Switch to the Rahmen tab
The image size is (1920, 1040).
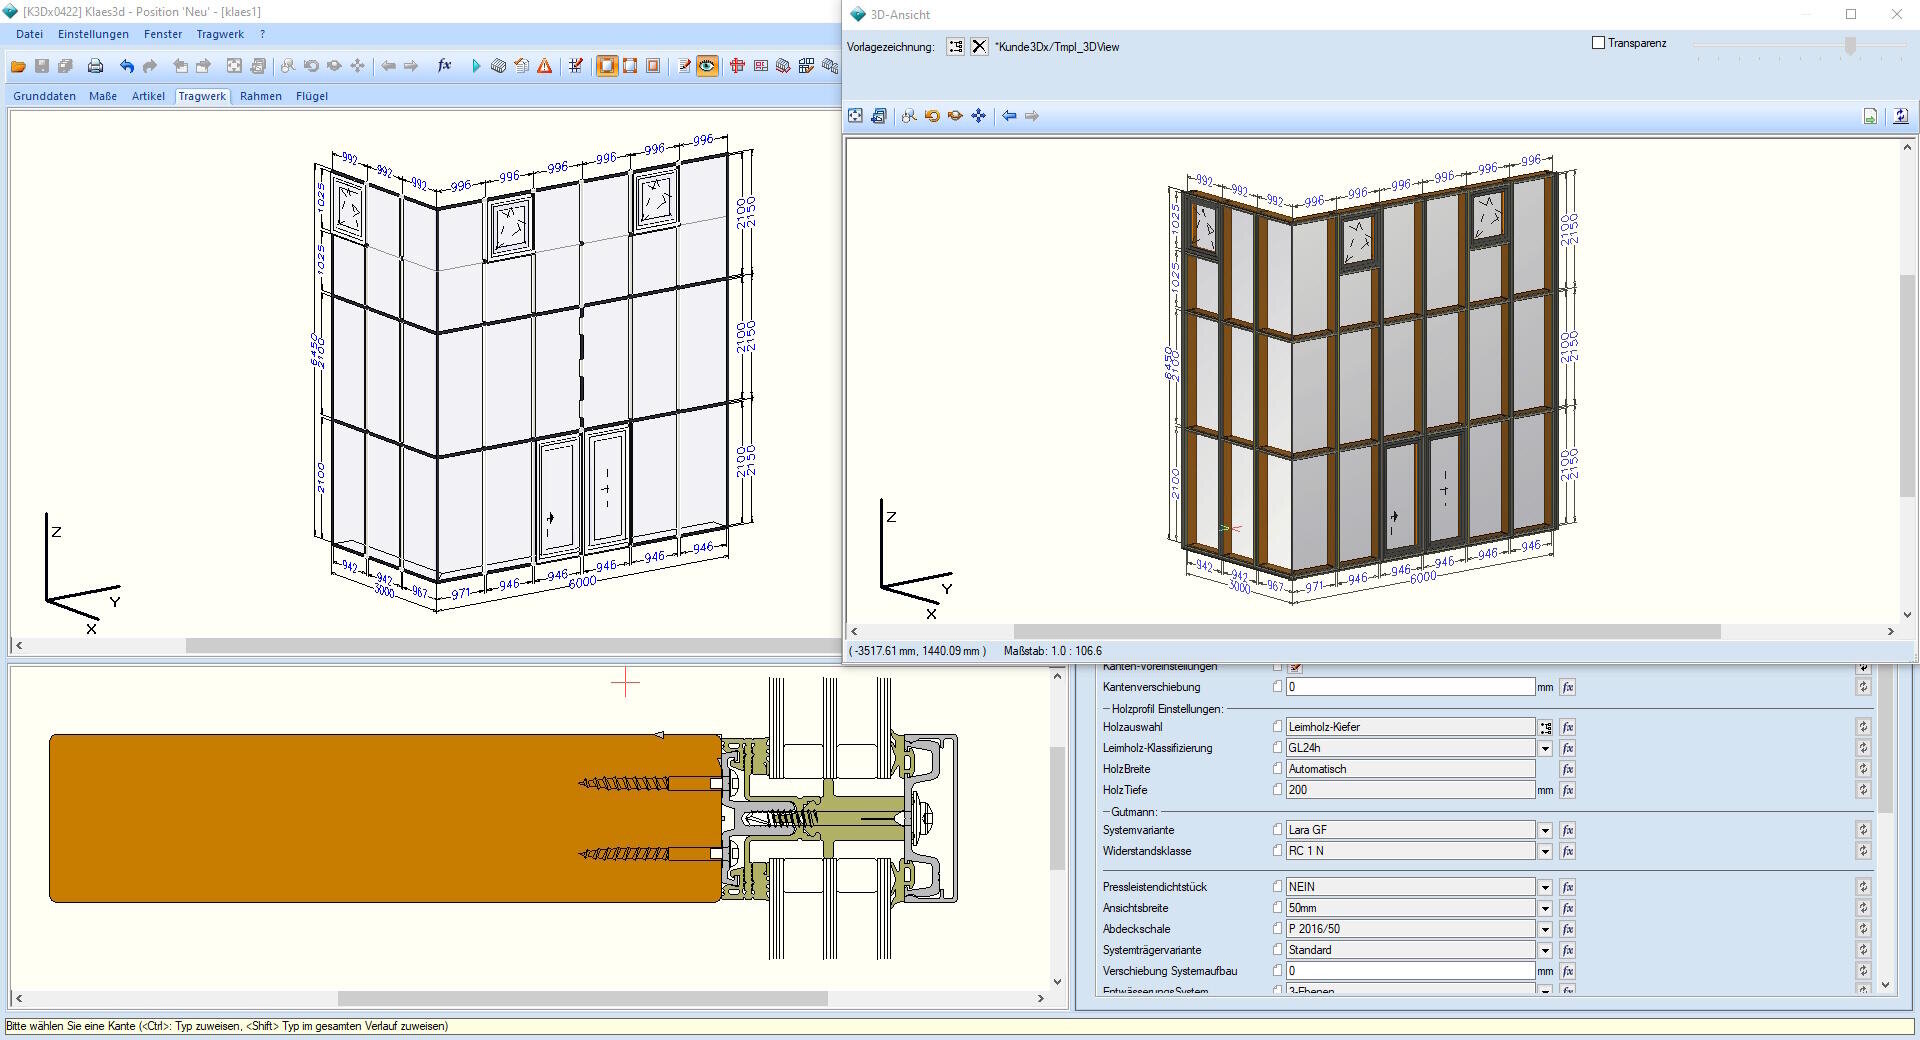260,96
